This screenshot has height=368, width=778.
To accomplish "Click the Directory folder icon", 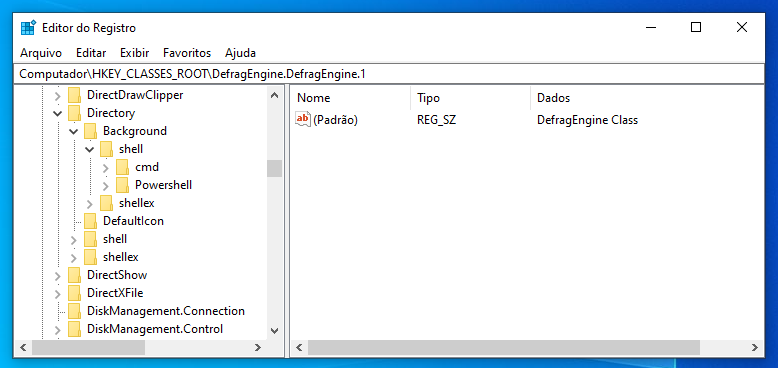I will (x=74, y=113).
